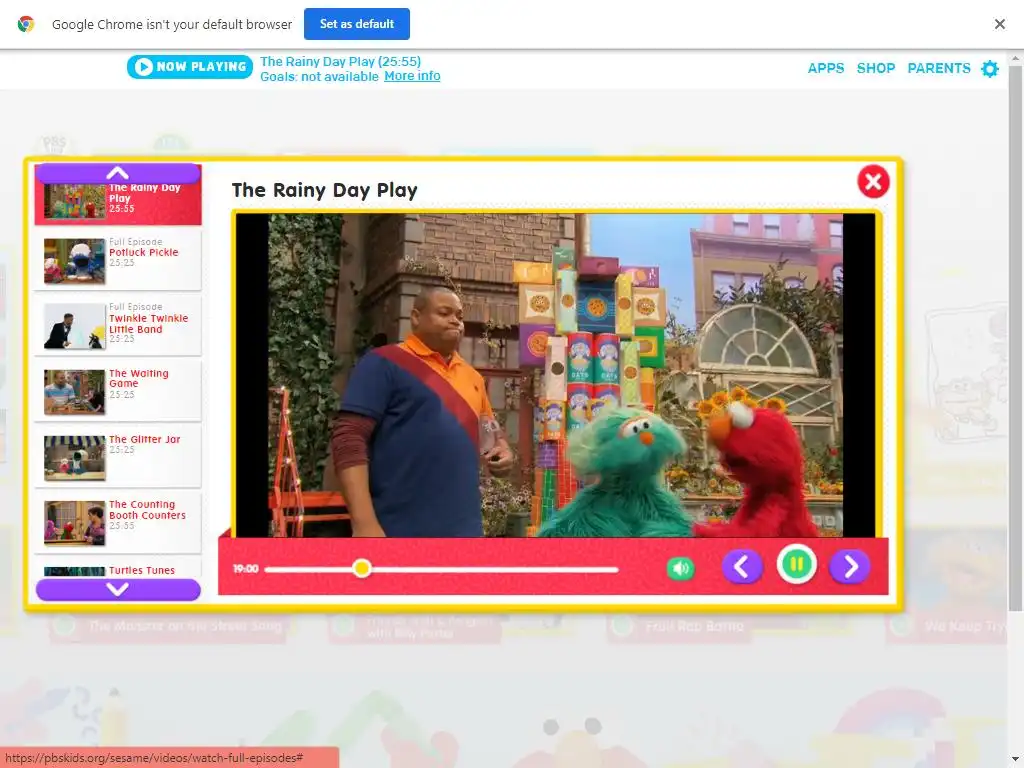Click the page vertical scrollbar
This screenshot has width=1024, height=768.
click(1015, 337)
